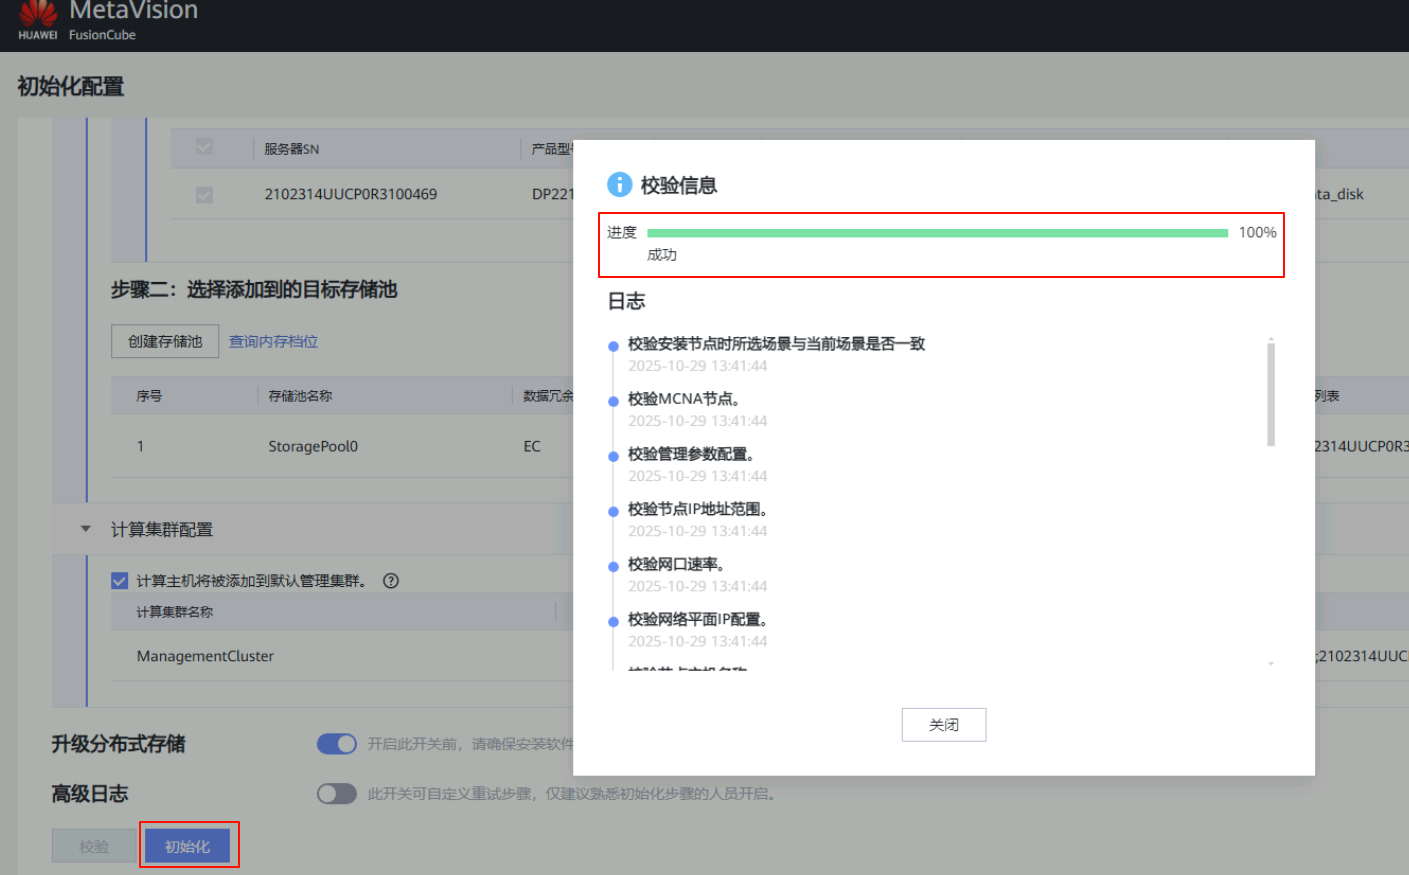Toggle the server table header checkbox
1409x875 pixels.
204,148
